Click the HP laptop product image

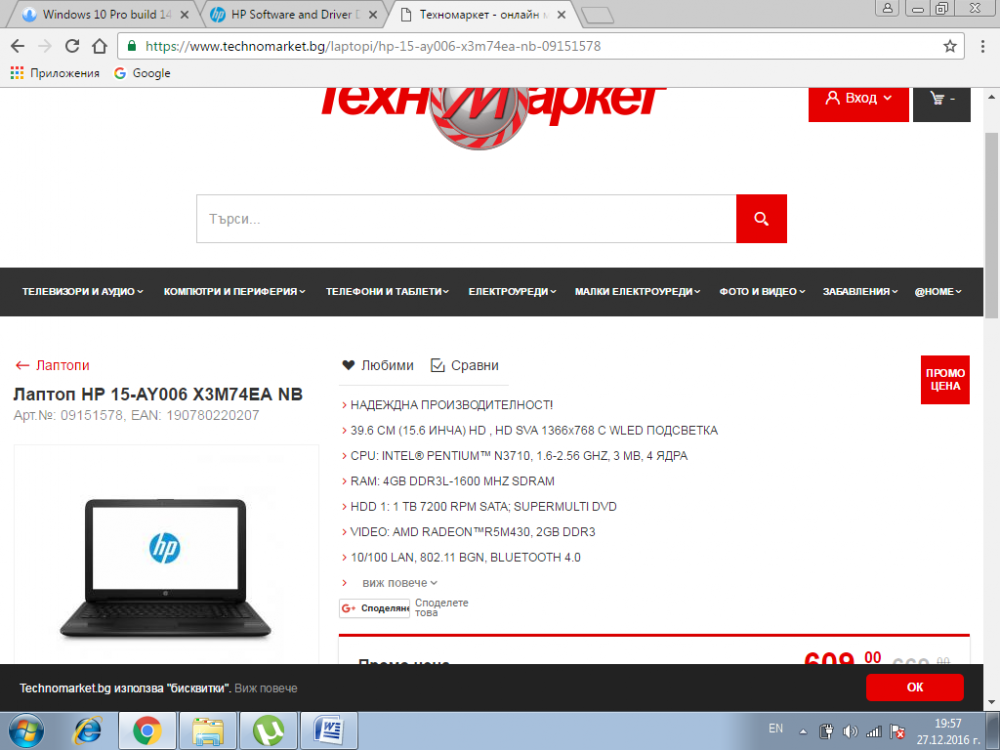(166, 568)
